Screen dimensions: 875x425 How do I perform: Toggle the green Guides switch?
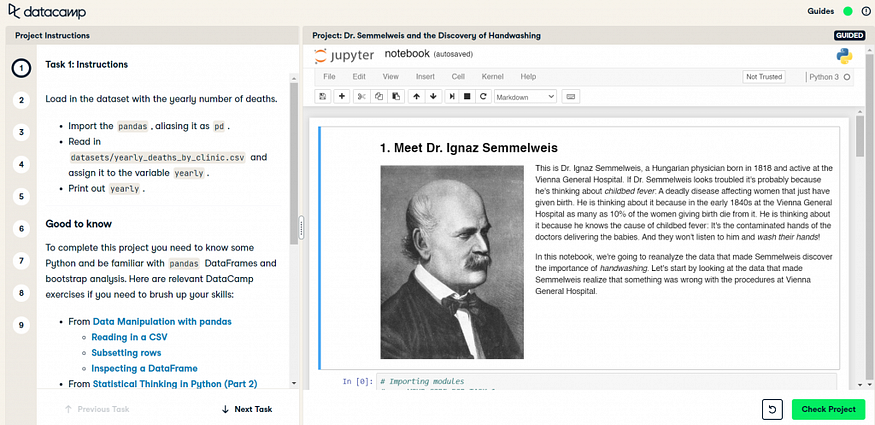pos(848,11)
